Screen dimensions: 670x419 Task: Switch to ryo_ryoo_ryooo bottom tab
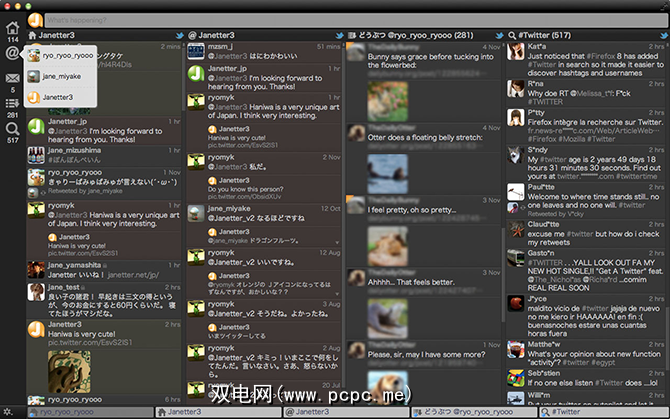(x=91, y=412)
